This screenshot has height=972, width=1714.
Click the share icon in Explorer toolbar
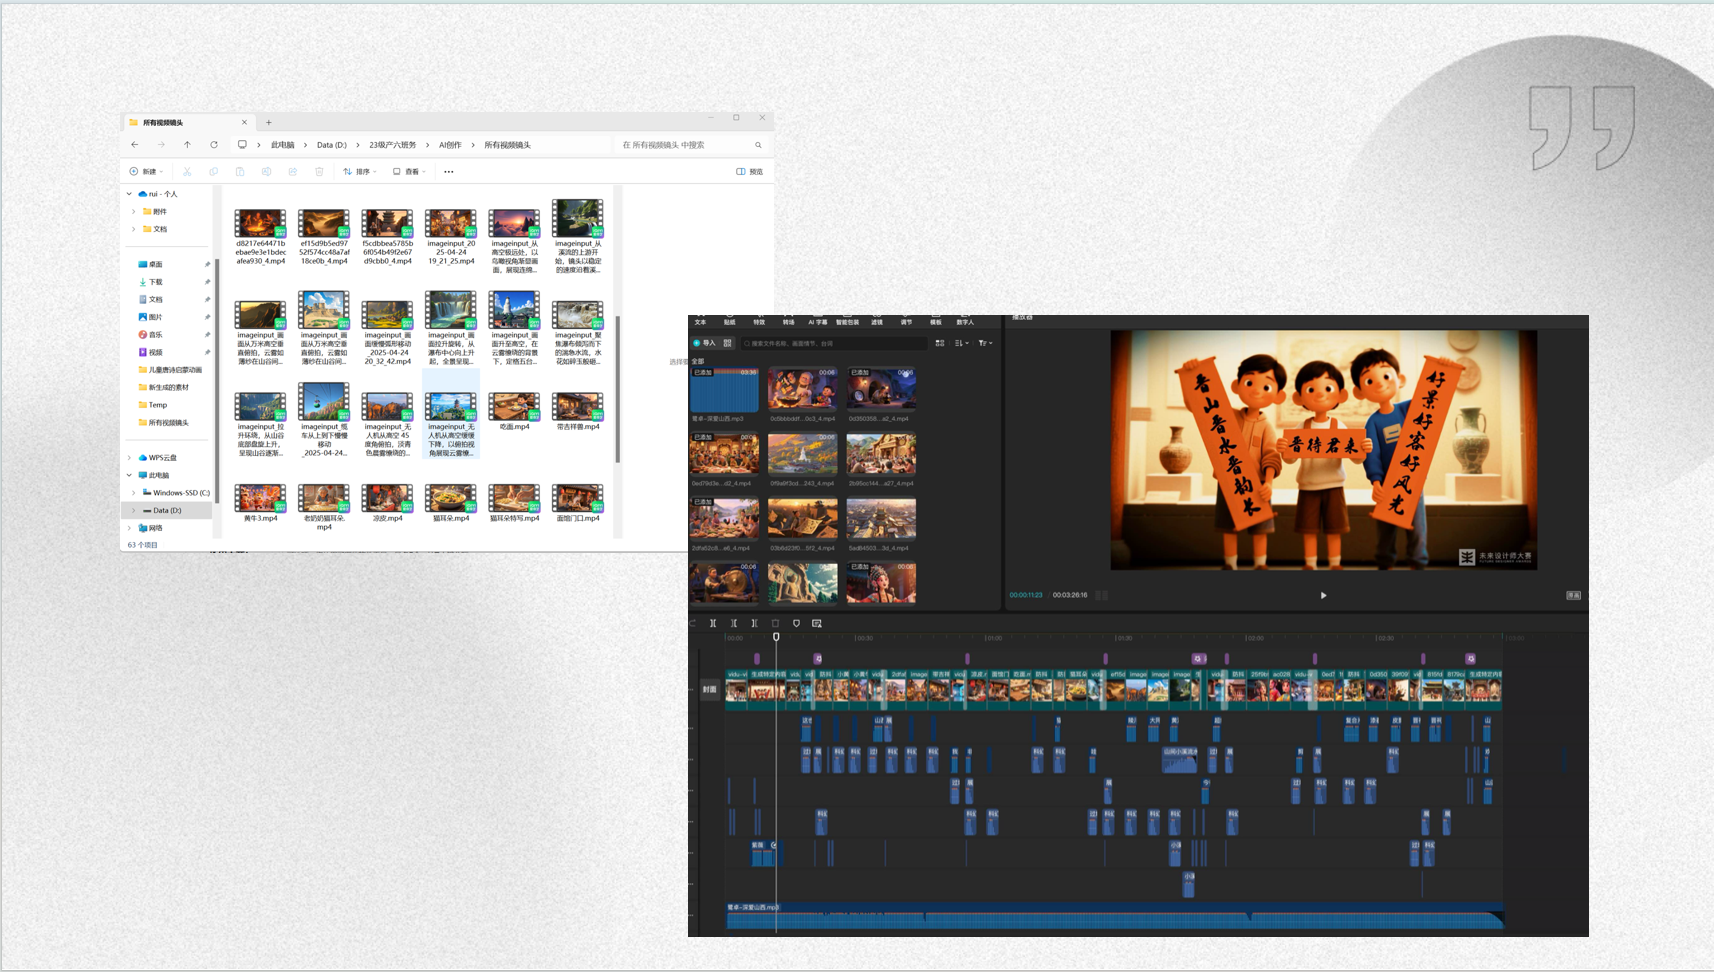point(293,172)
